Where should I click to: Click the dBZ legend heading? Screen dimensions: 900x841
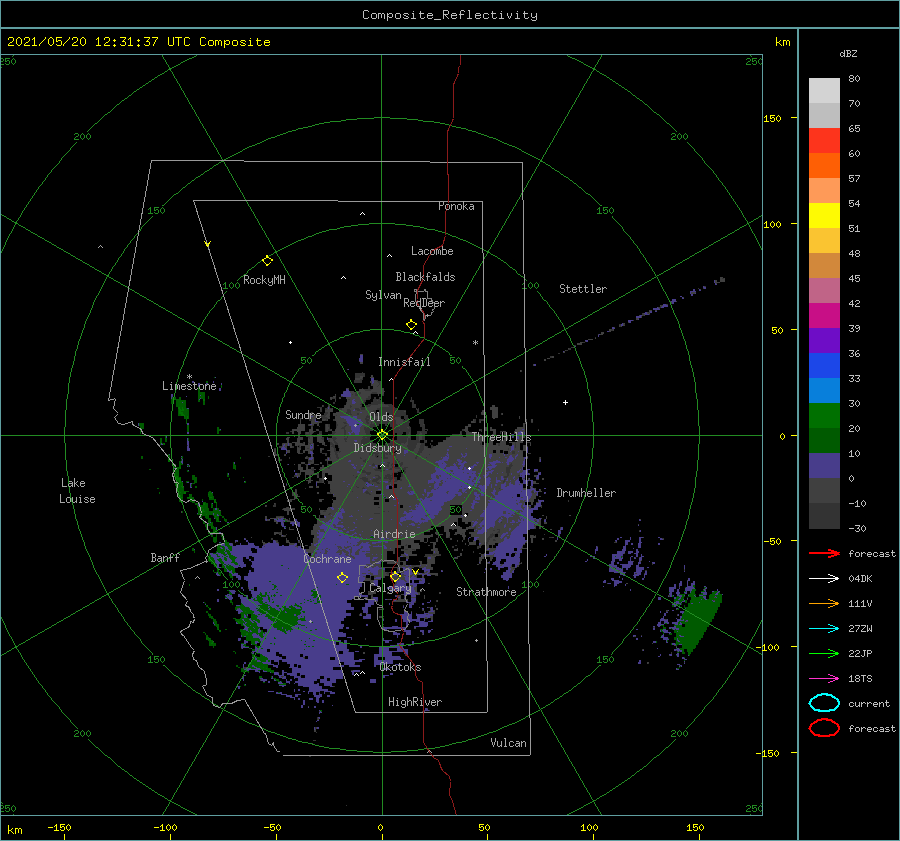848,53
